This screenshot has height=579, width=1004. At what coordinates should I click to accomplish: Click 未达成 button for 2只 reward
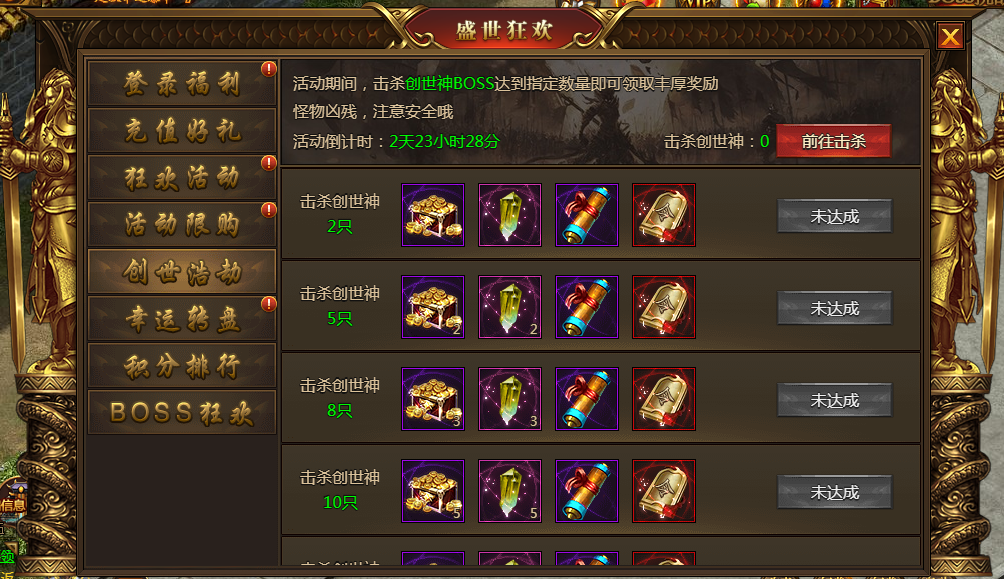[834, 216]
